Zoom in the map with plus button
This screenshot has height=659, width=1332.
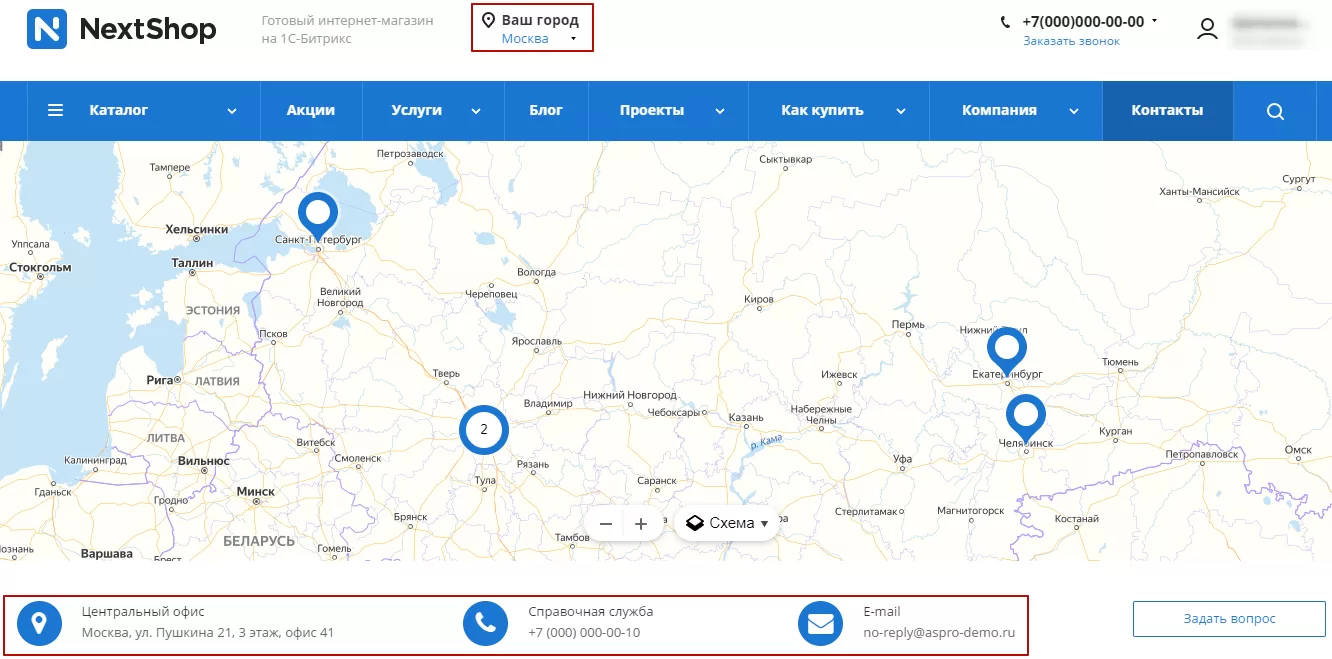641,523
